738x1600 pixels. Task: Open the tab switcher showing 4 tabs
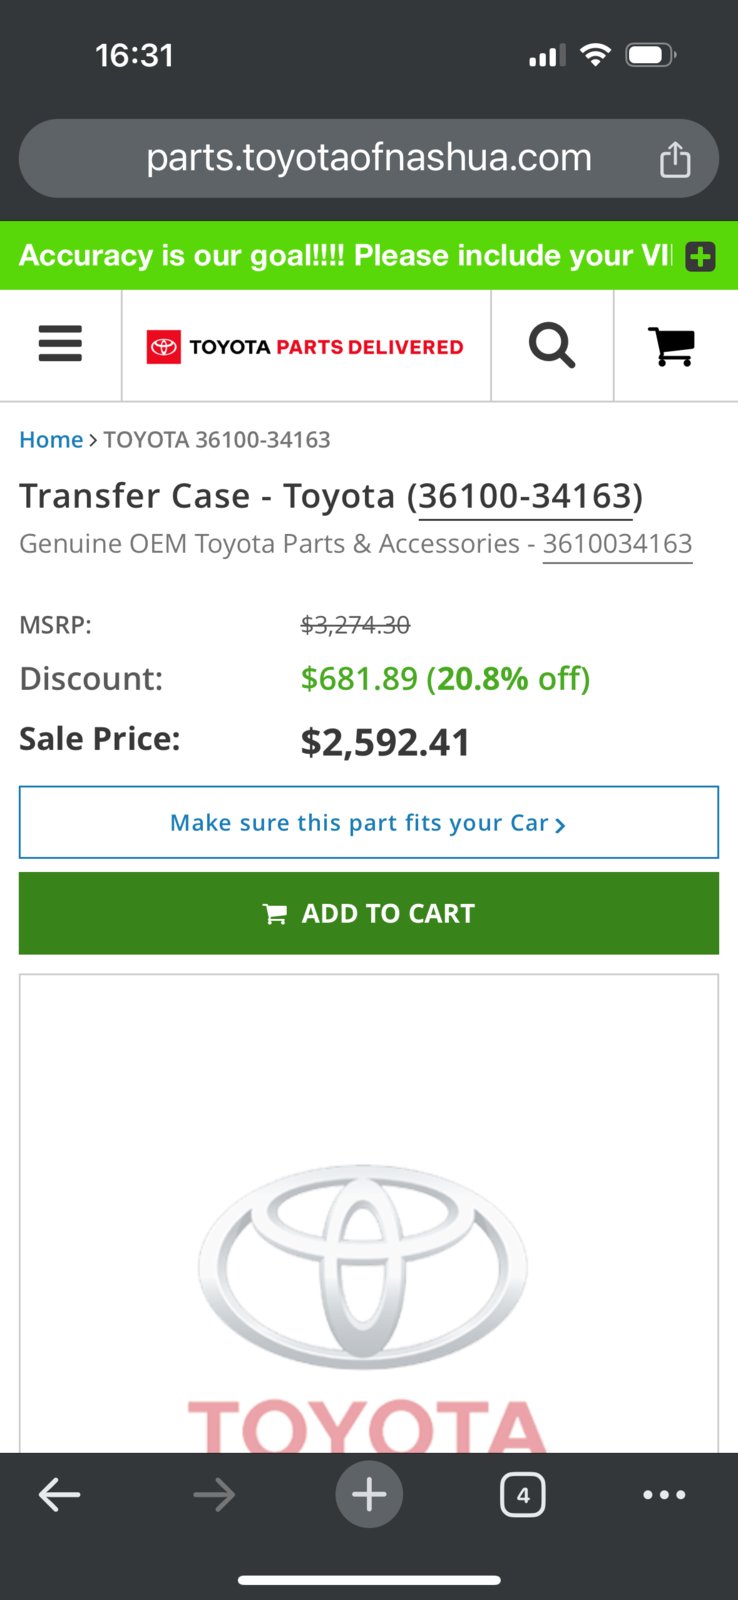[x=523, y=1495]
